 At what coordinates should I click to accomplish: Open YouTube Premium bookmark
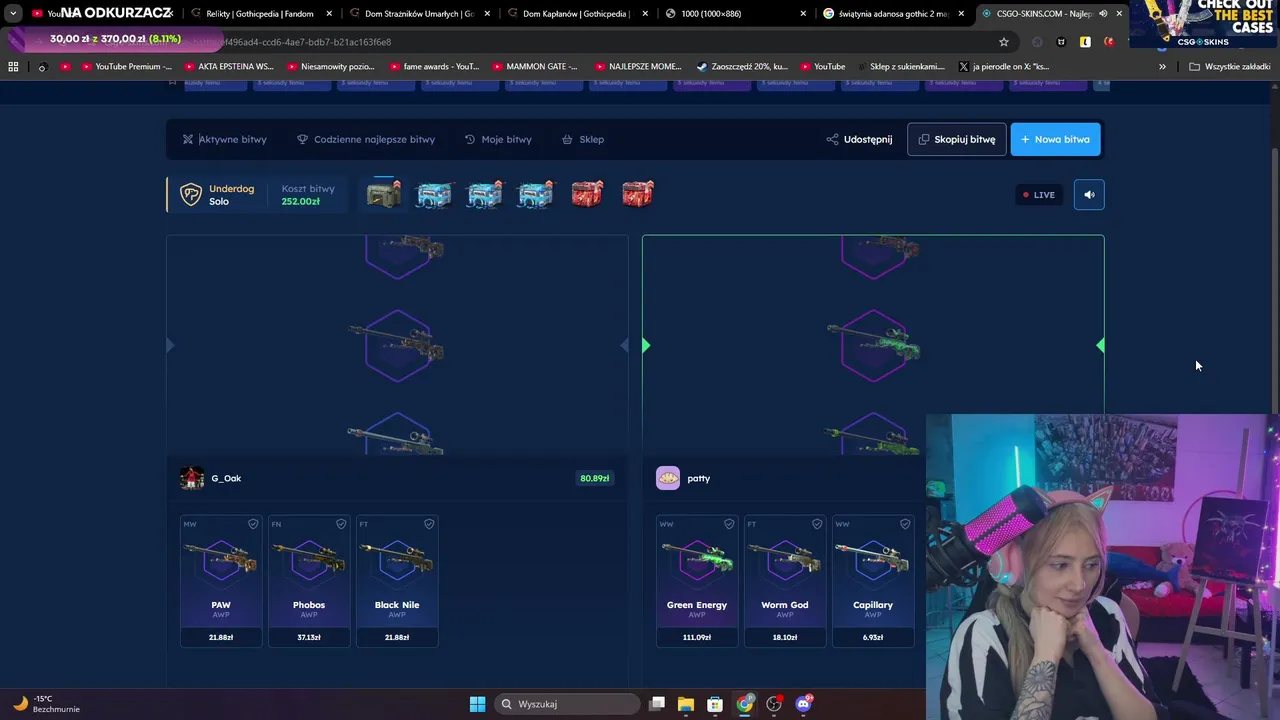click(126, 66)
